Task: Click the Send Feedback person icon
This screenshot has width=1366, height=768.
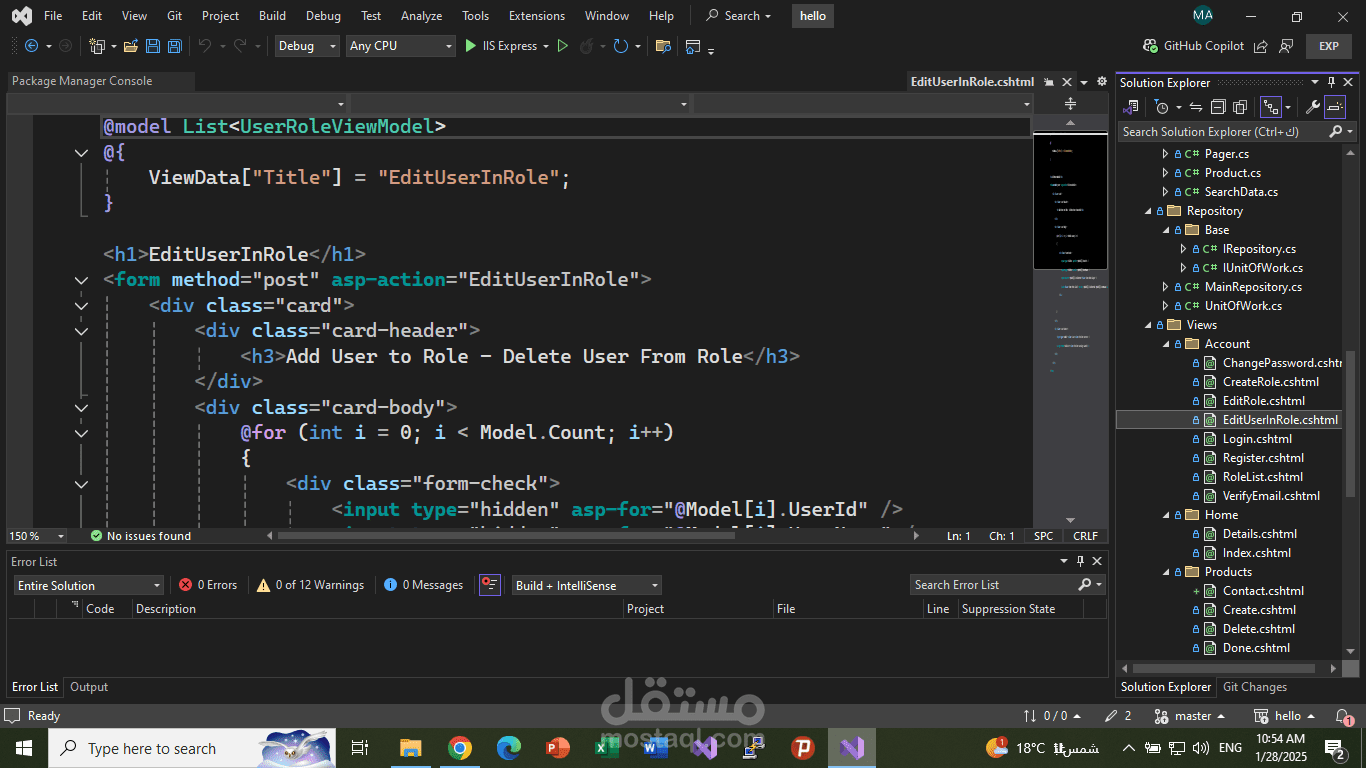Action: [x=1286, y=46]
